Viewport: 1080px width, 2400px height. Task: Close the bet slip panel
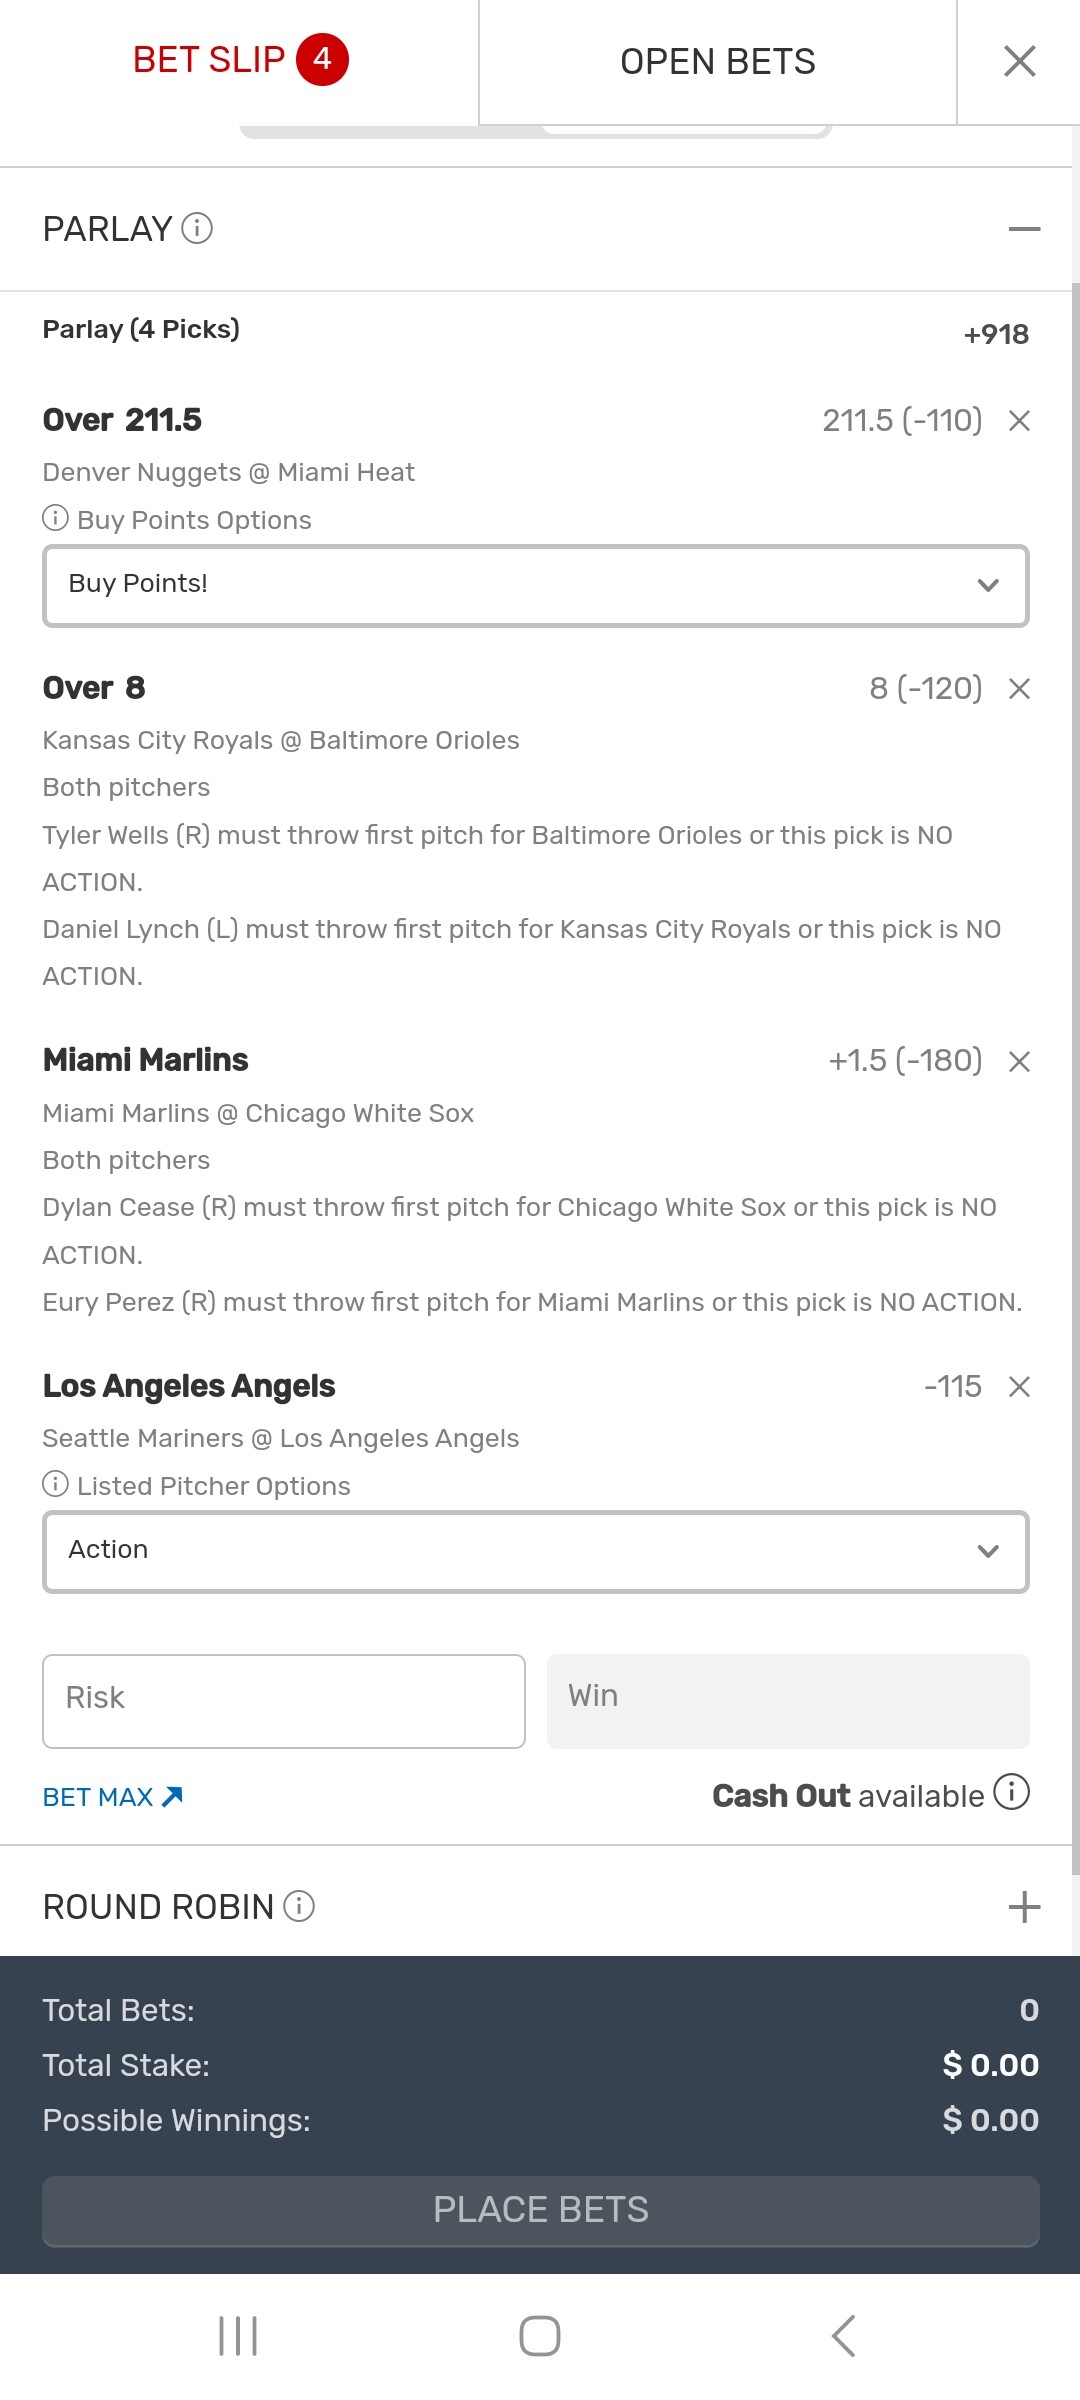(x=1019, y=61)
